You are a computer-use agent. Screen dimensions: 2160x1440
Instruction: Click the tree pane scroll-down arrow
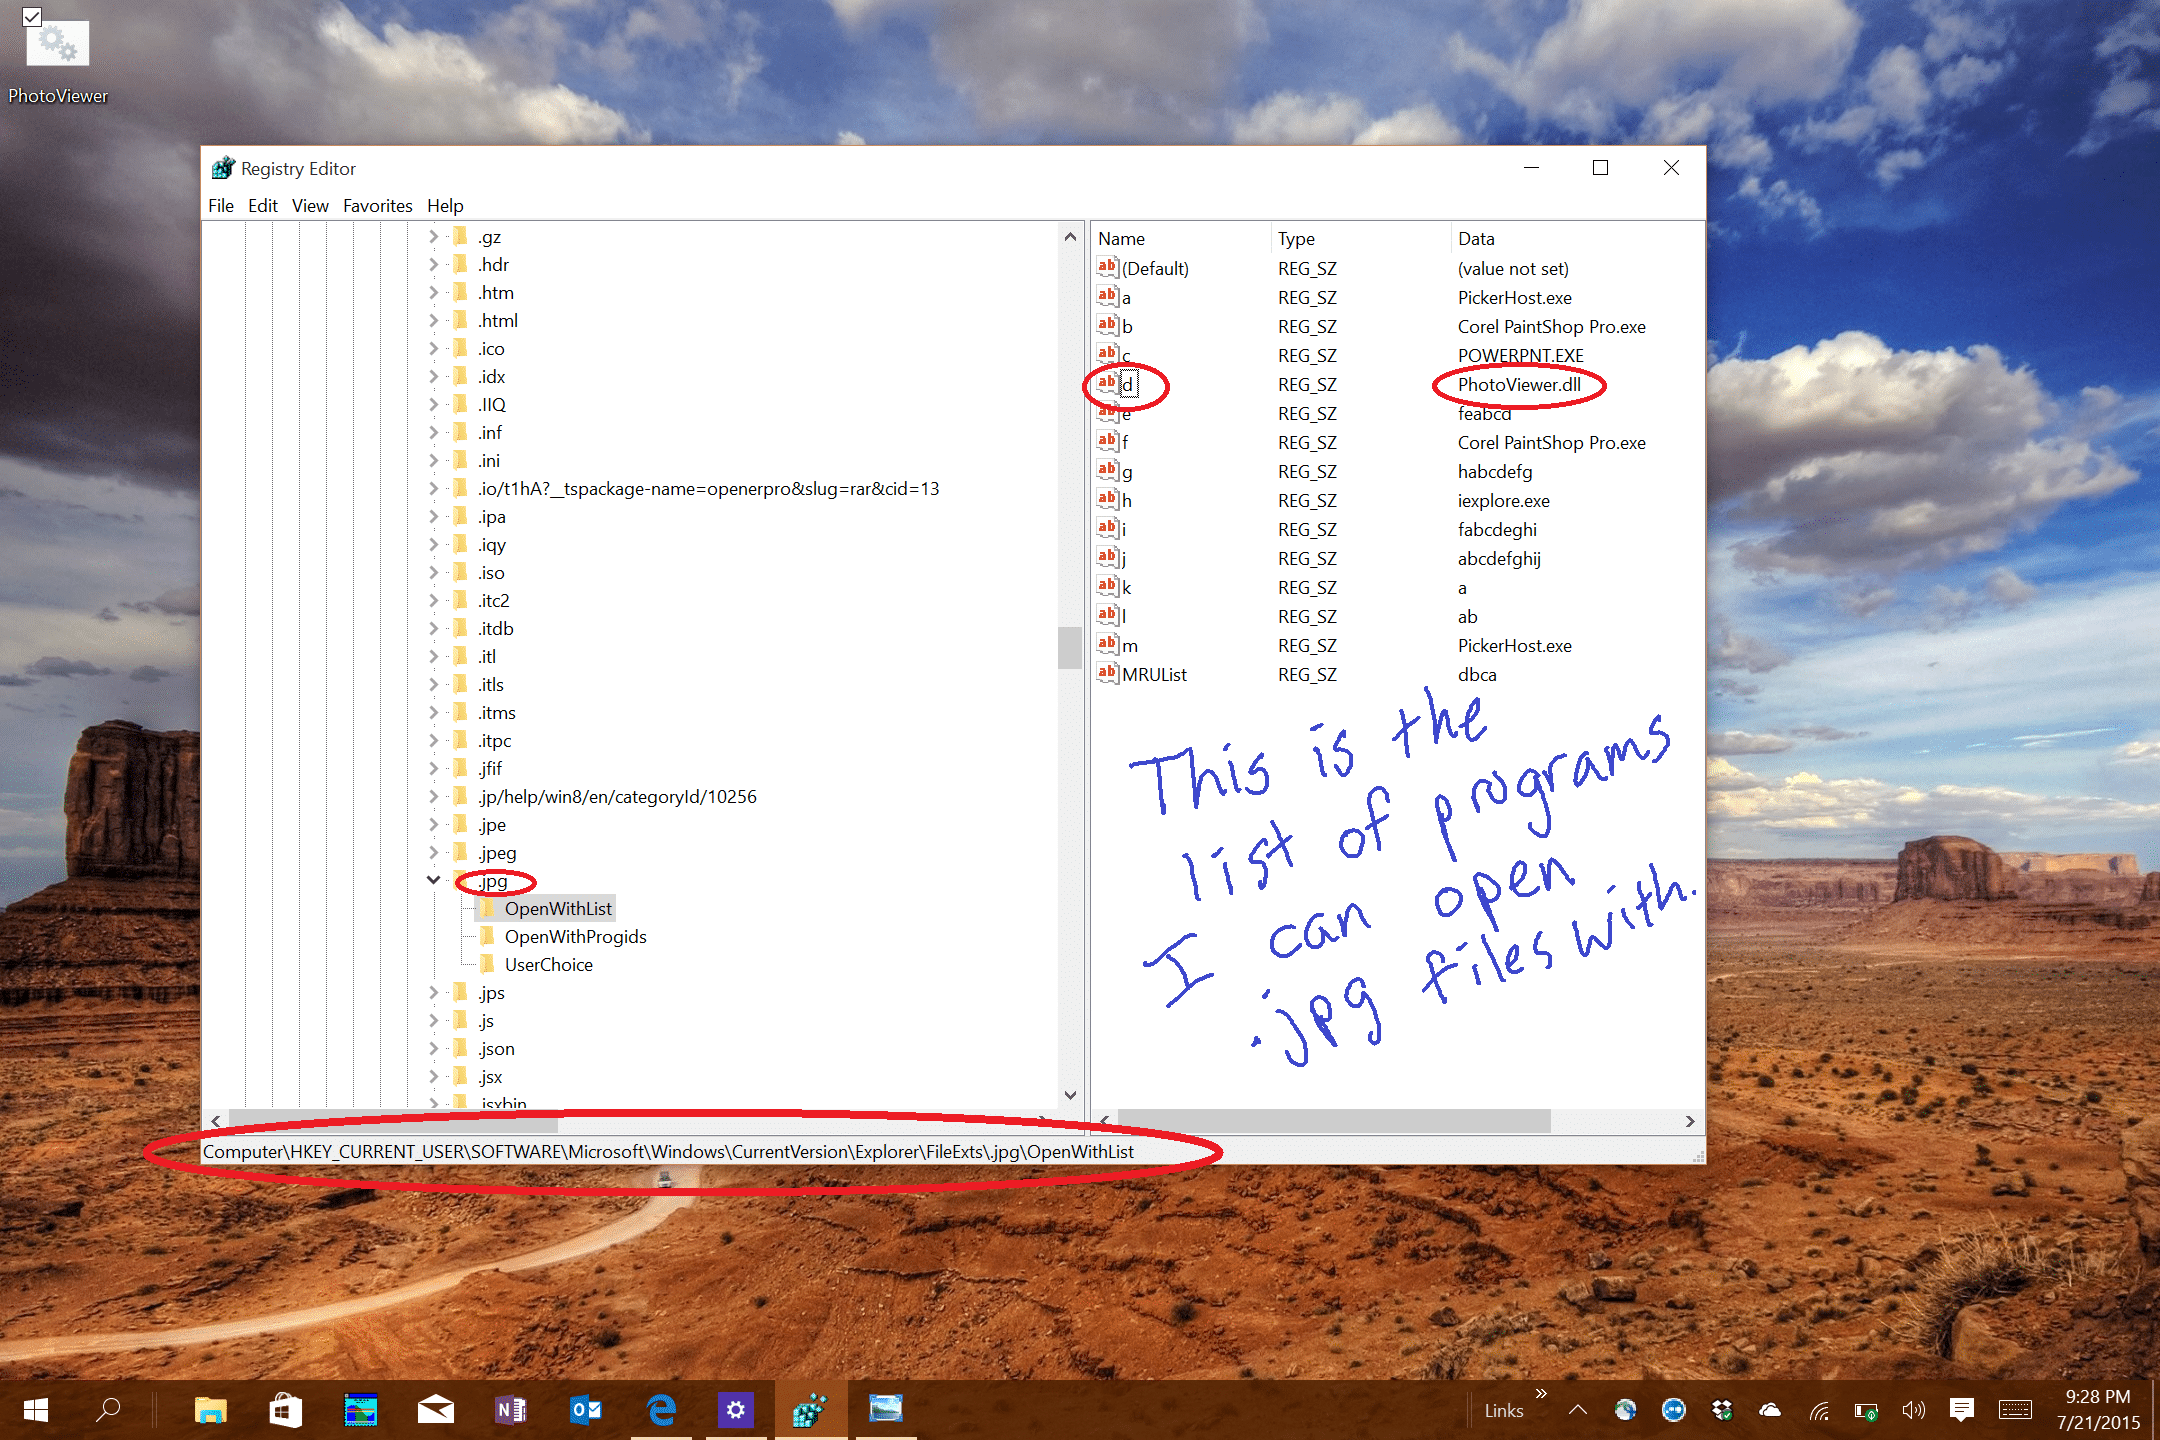coord(1070,1094)
